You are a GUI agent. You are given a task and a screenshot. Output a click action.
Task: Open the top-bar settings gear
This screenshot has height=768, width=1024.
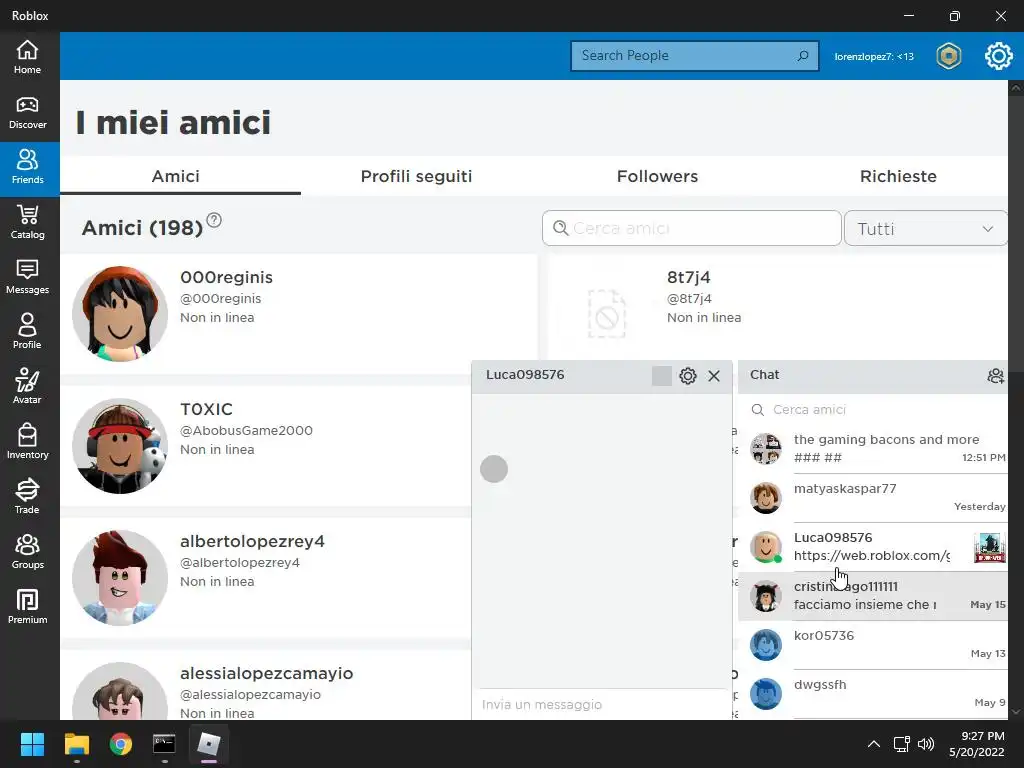(999, 56)
